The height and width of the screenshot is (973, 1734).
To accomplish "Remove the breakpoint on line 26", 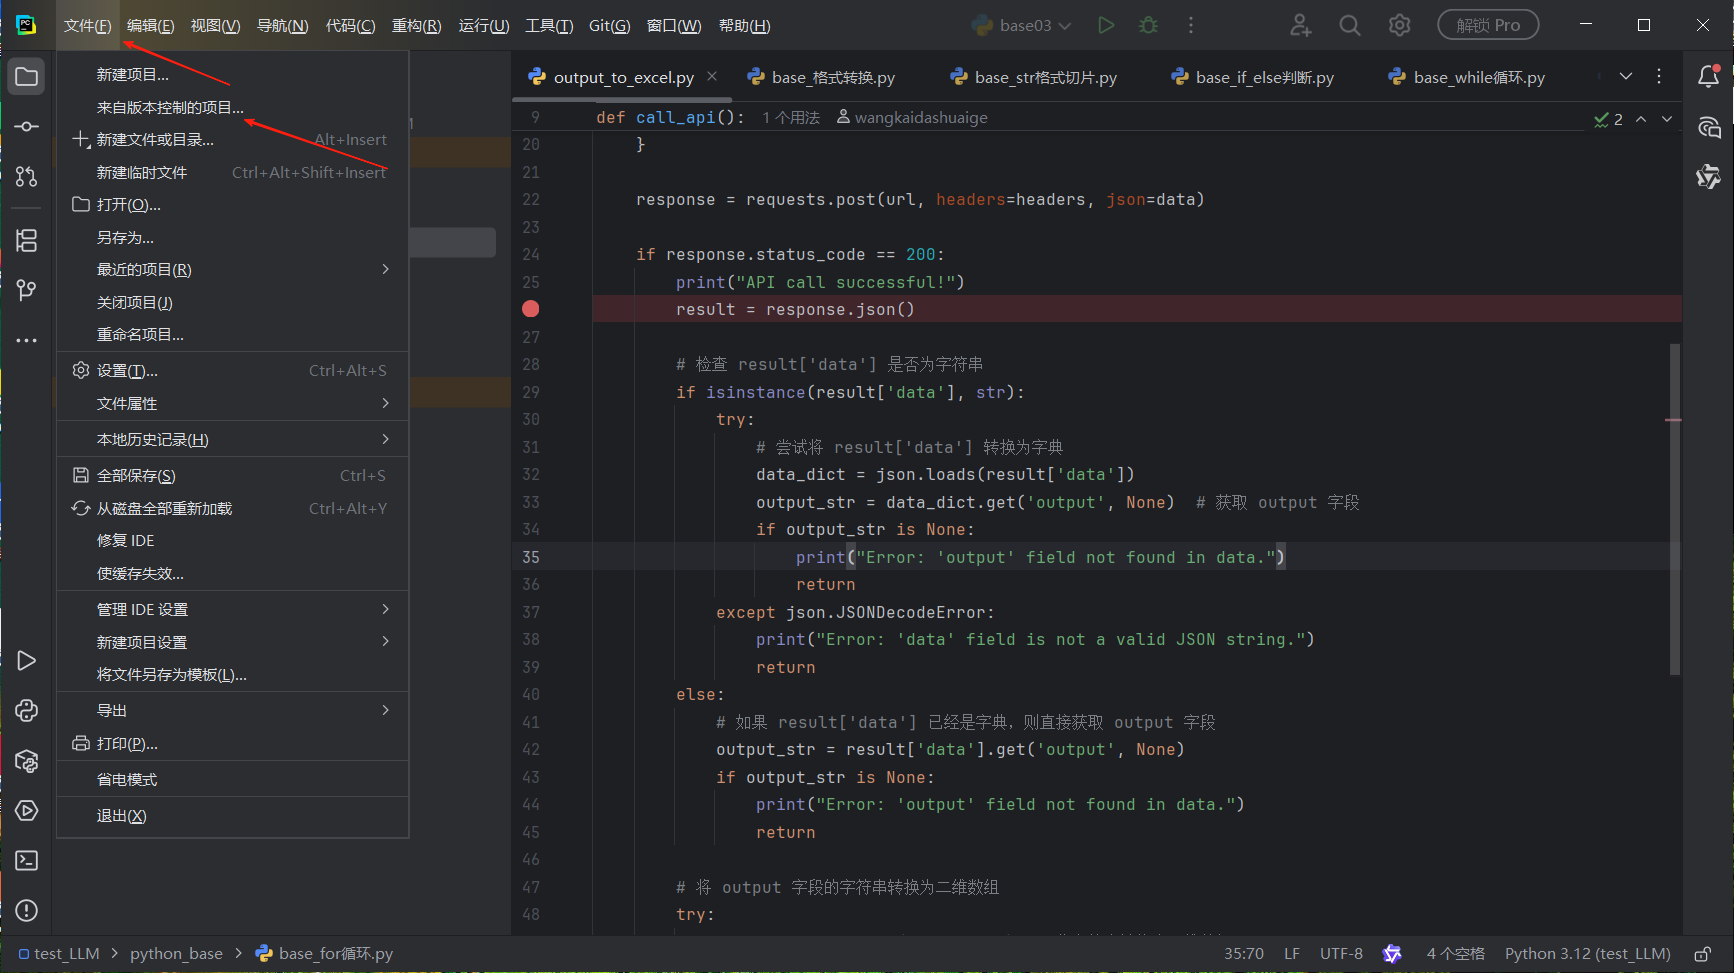I will [x=531, y=309].
